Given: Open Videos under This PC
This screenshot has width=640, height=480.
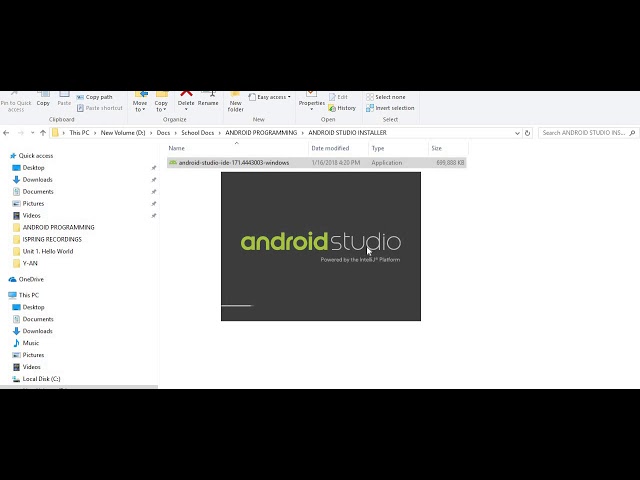Looking at the screenshot, I should coord(31,367).
